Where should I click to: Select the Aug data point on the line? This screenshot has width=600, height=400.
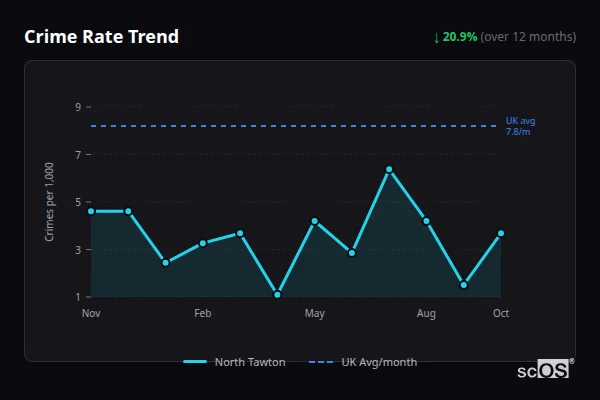click(426, 221)
